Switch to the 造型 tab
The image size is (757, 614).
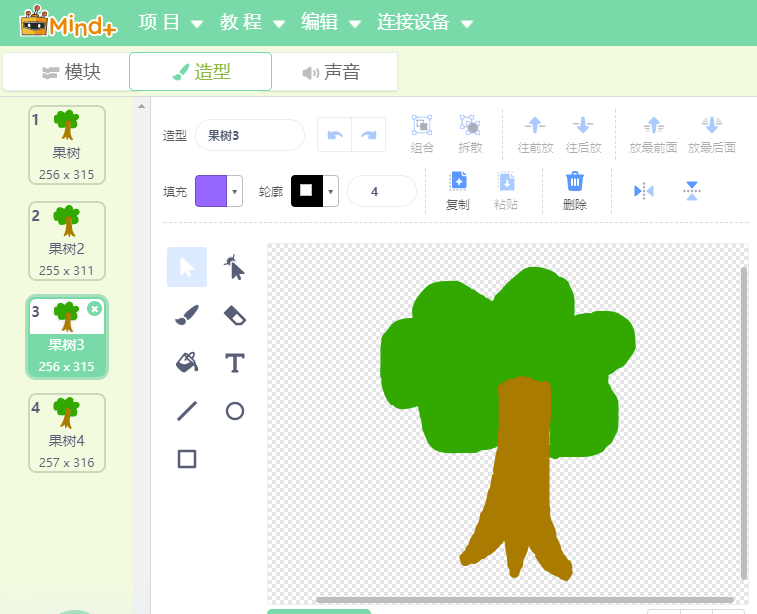click(200, 72)
